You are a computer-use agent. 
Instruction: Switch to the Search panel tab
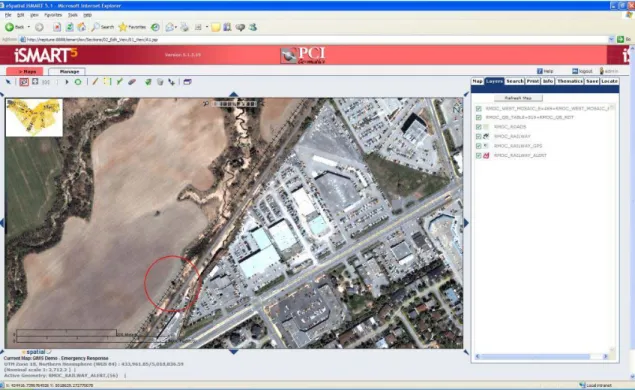tap(514, 81)
